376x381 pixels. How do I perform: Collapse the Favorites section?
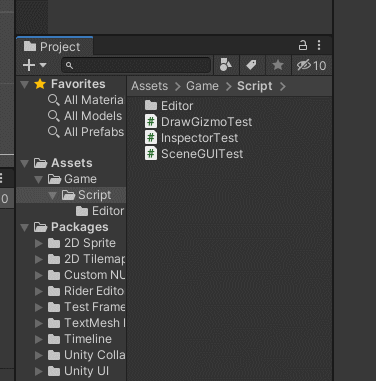(x=24, y=84)
